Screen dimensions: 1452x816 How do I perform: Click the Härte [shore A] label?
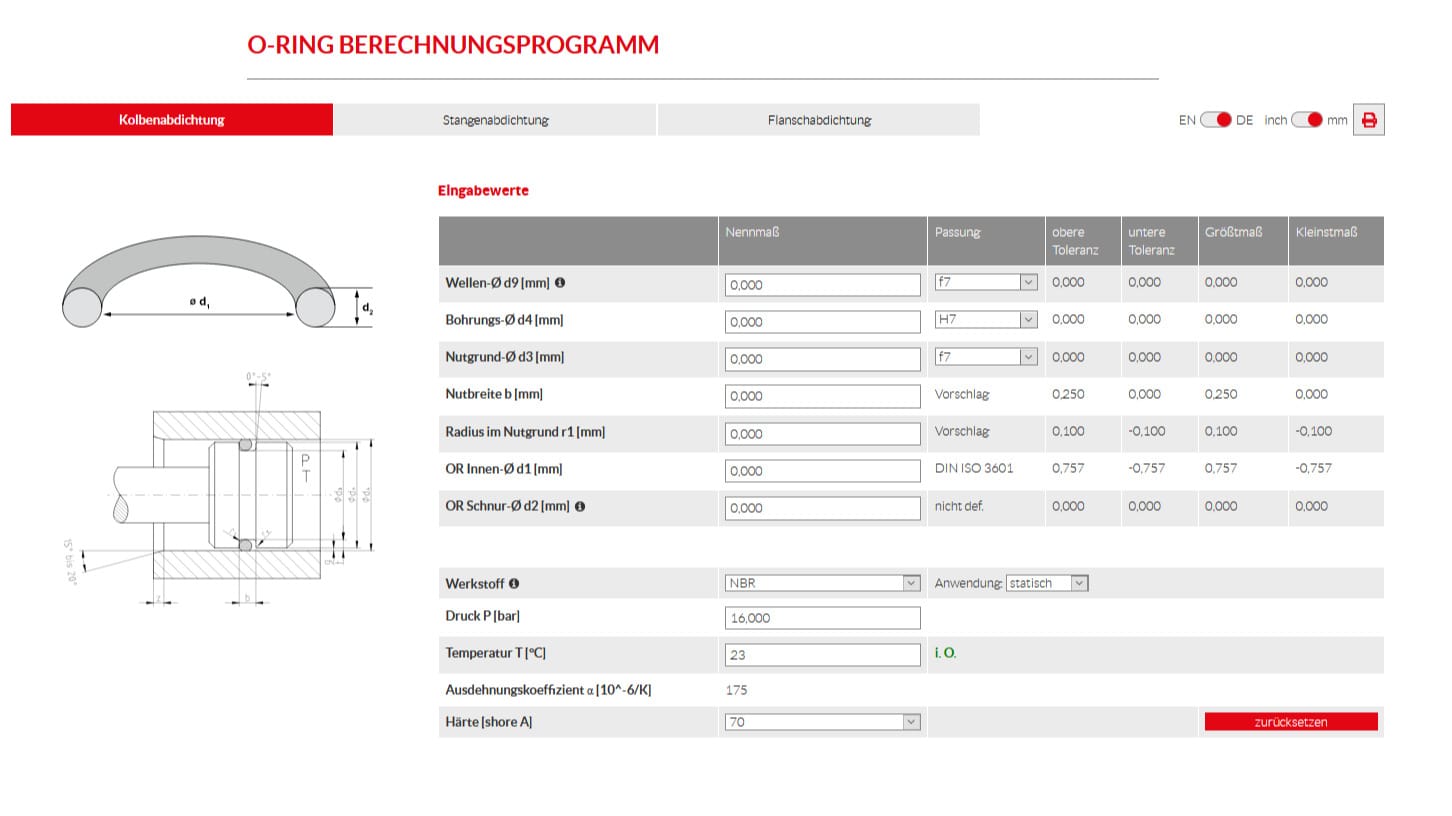489,722
